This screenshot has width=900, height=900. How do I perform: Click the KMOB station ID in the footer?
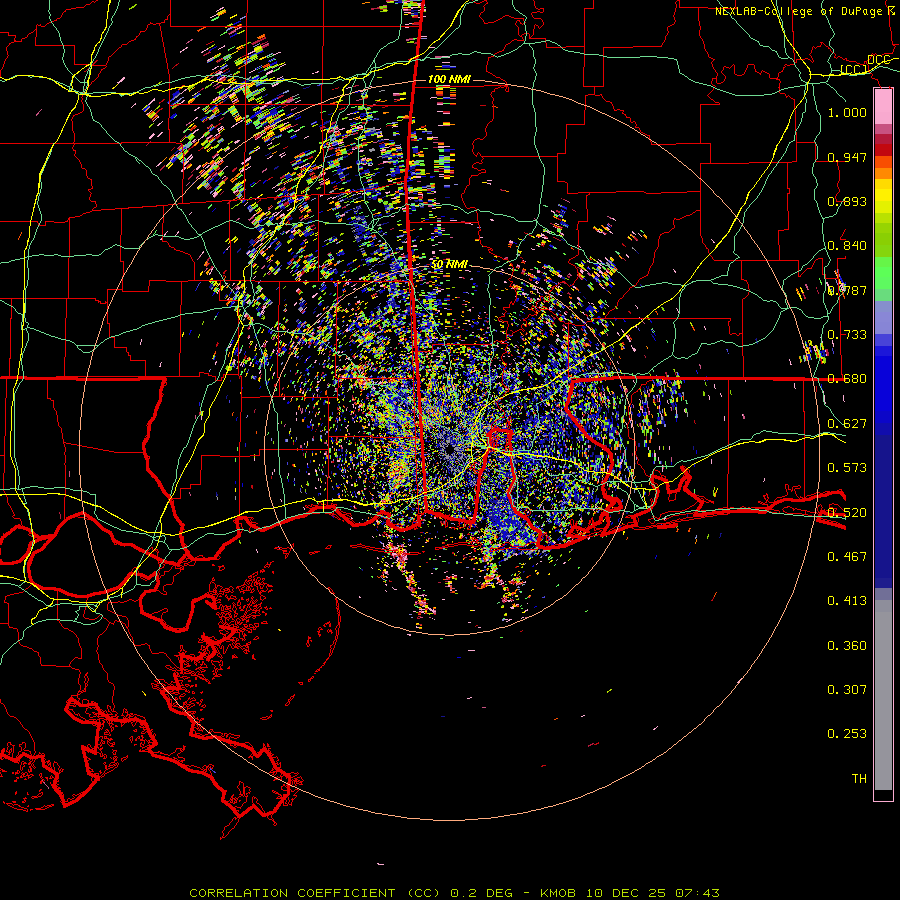[x=560, y=893]
